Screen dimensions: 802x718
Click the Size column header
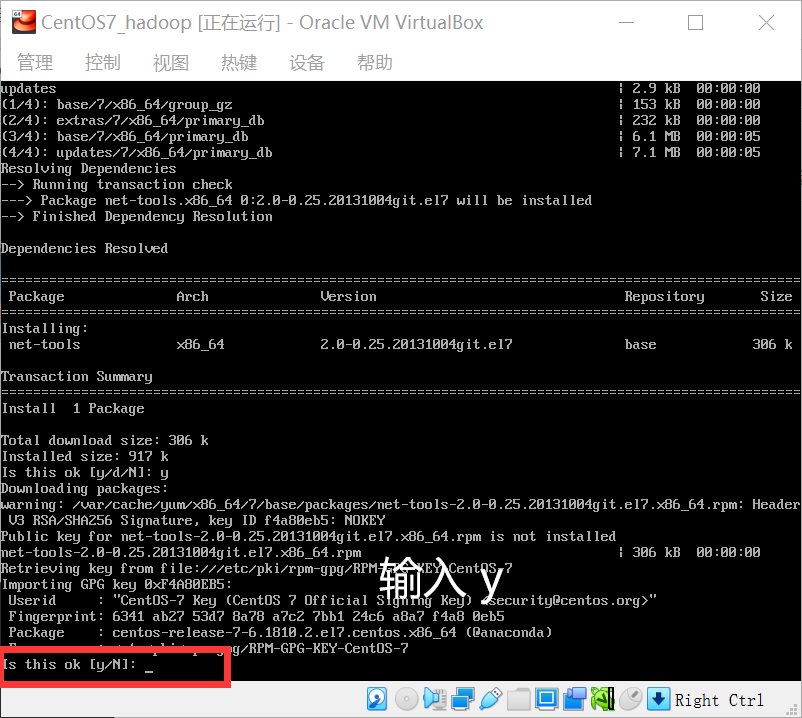[x=776, y=297]
